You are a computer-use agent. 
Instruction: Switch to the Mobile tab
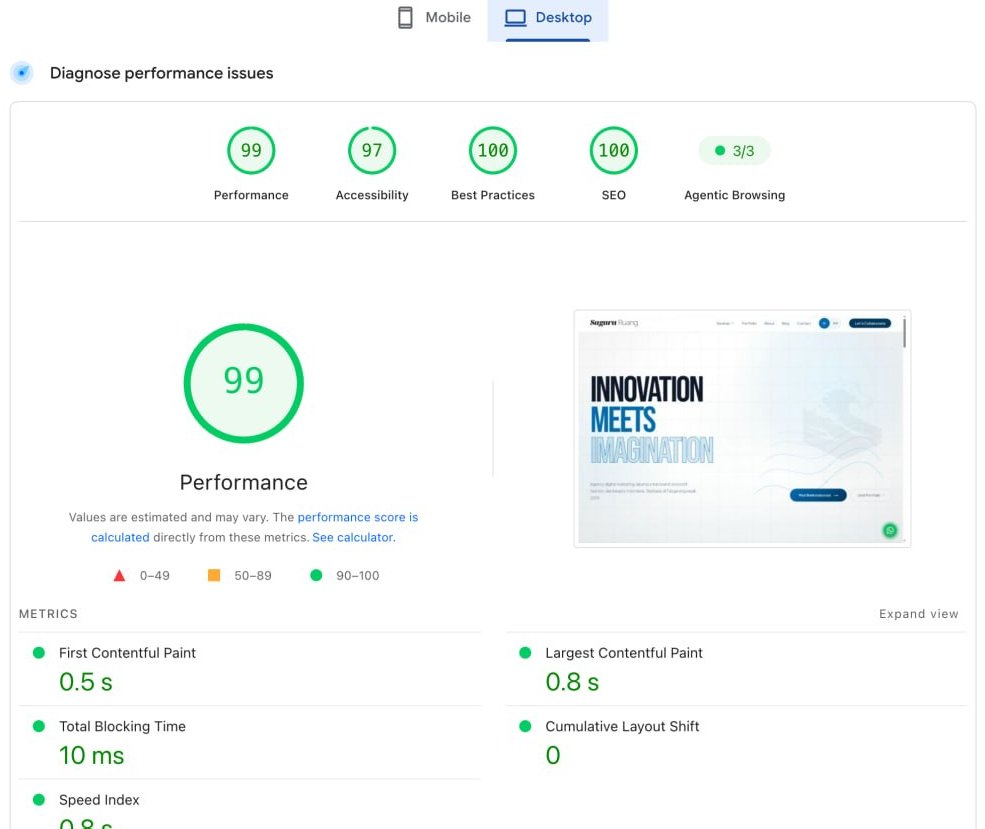[434, 18]
